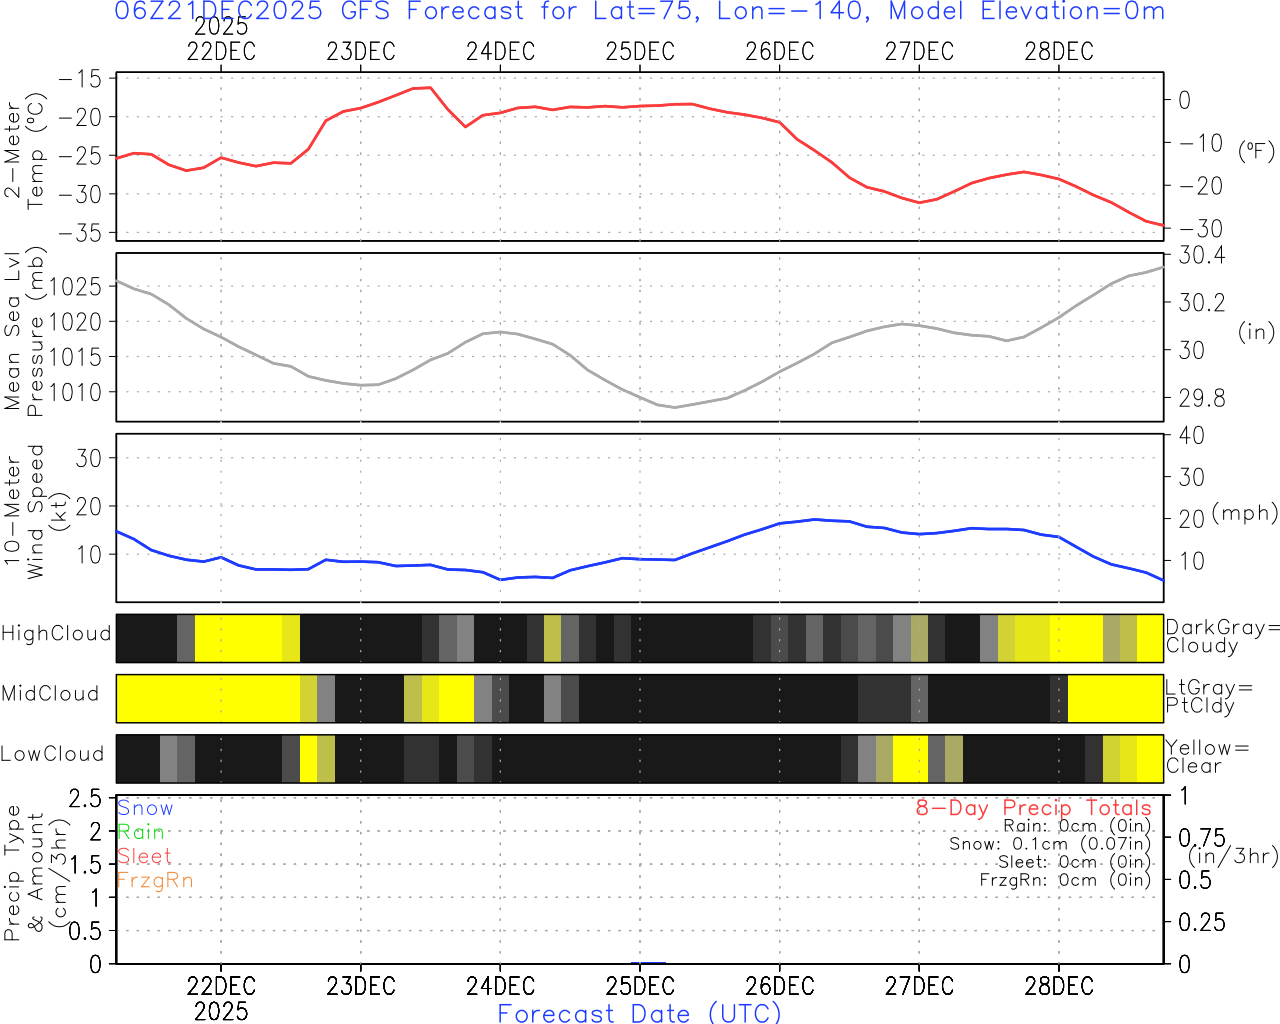The height and width of the screenshot is (1024, 1280).
Task: Click the 28DEC date label at chart top
Action: (1059, 52)
